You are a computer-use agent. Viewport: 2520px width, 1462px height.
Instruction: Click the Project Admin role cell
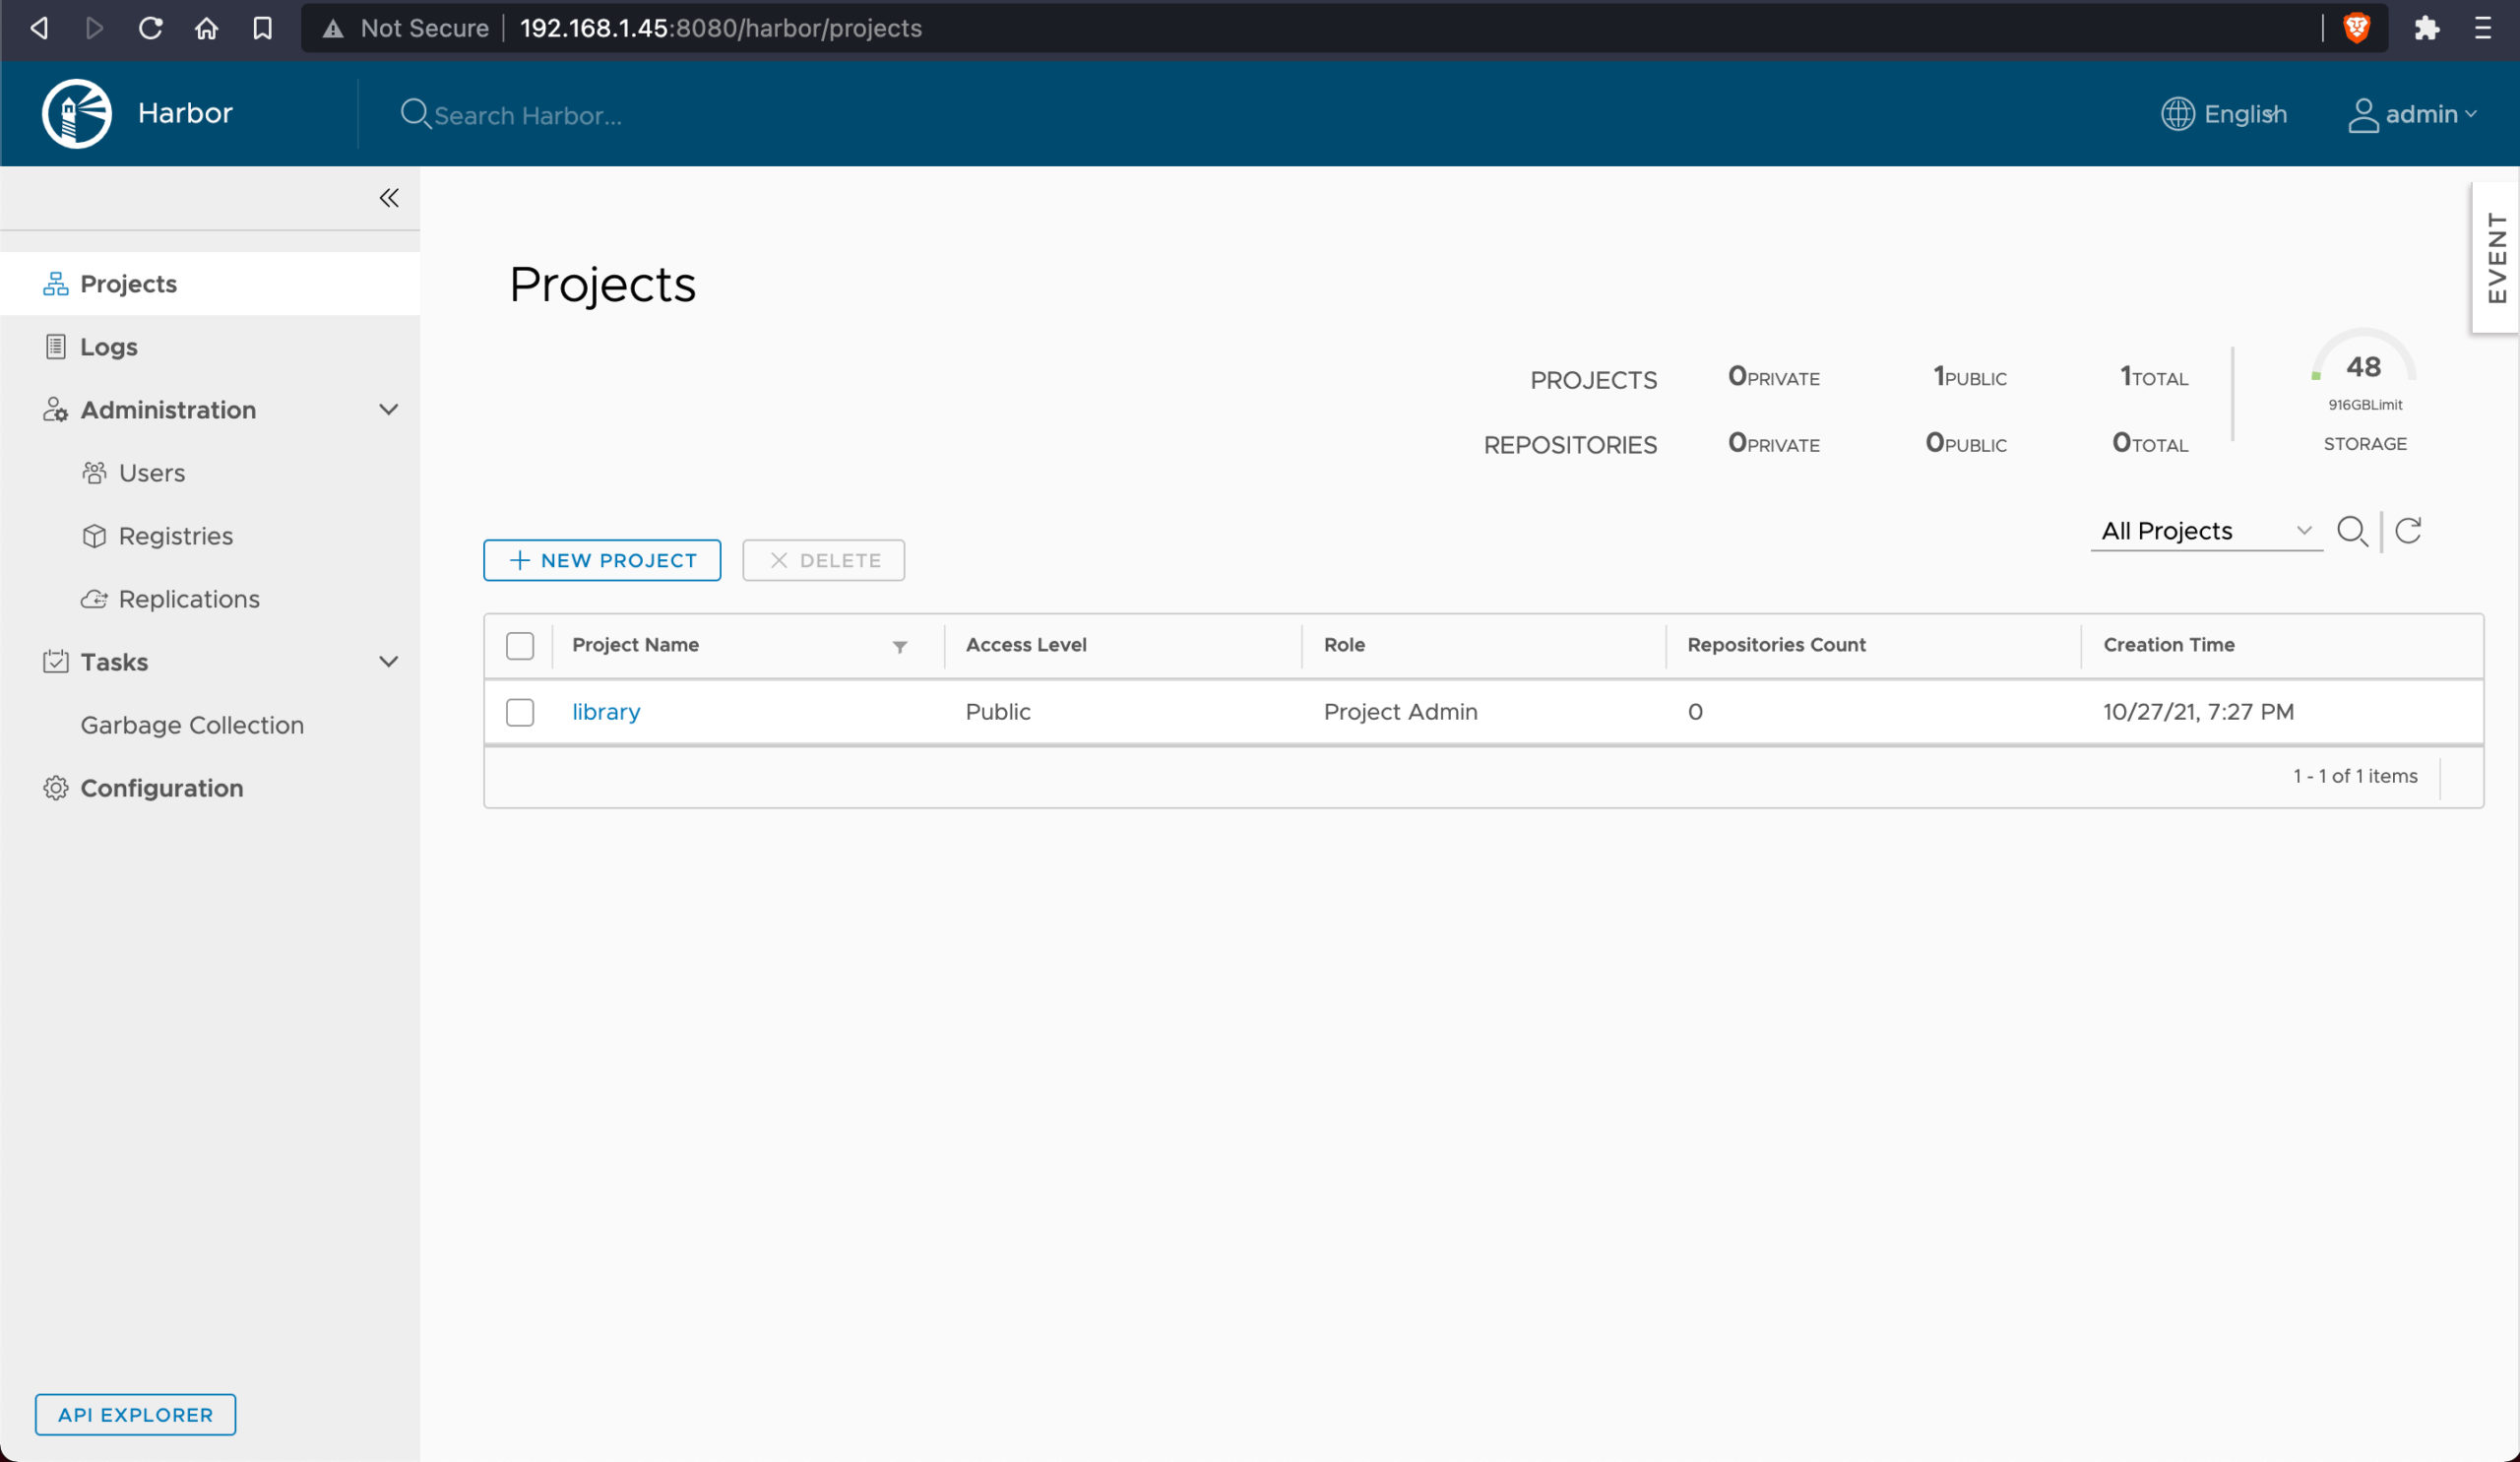(1400, 712)
